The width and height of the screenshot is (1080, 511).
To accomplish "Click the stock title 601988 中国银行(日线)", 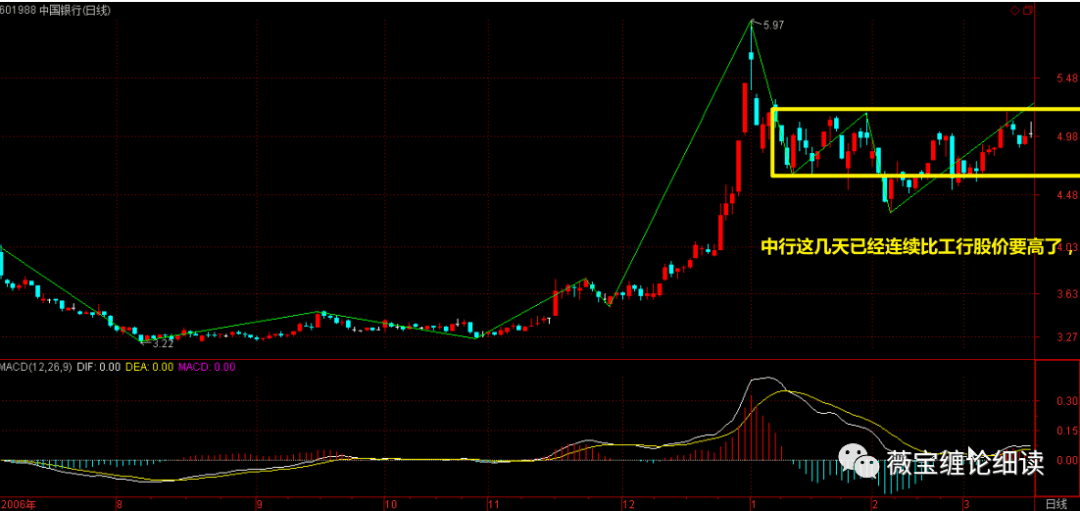I will coord(54,10).
